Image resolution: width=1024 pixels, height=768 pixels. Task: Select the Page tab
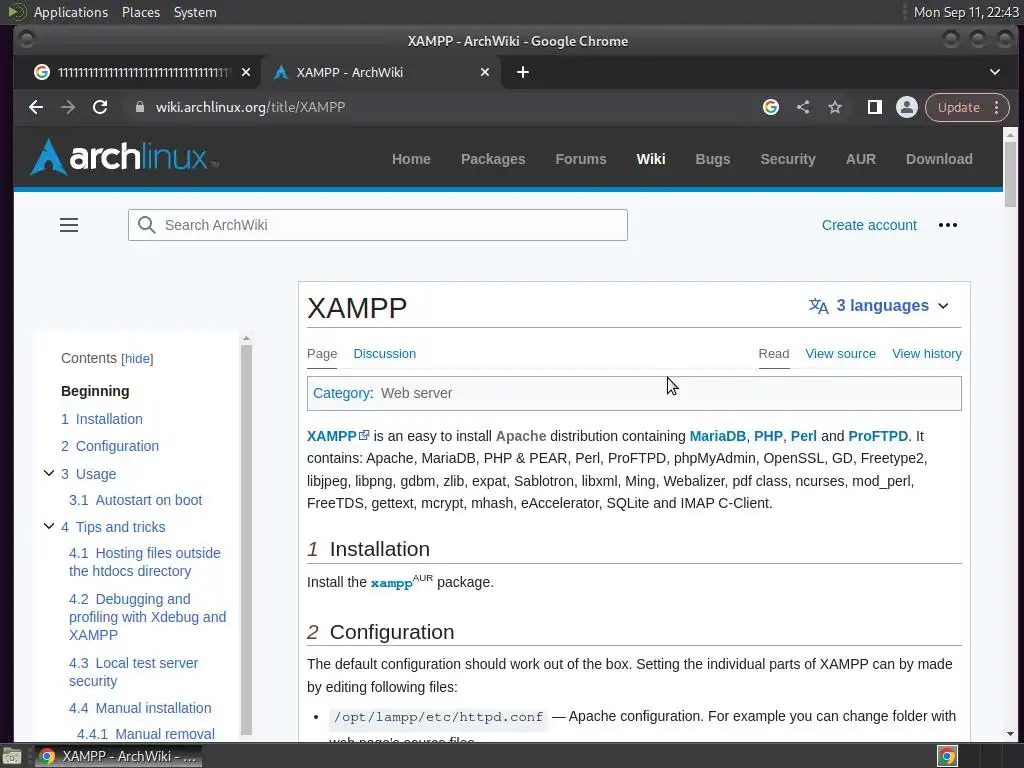322,354
